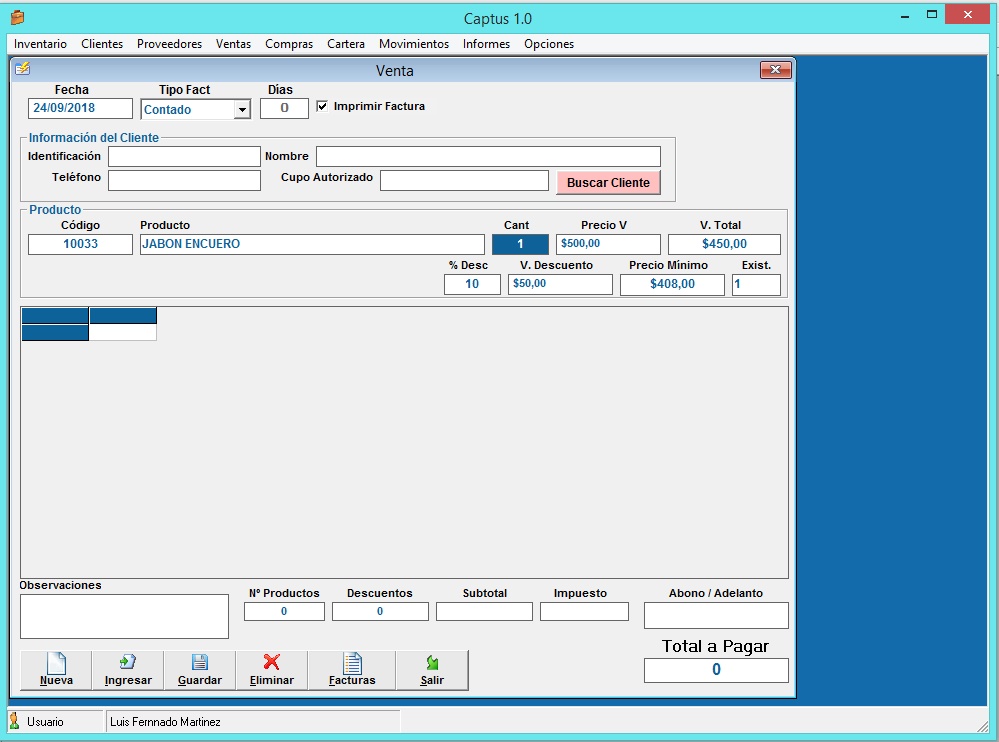This screenshot has height=742, width=999.
Task: Close the Venta window
Action: tap(775, 70)
